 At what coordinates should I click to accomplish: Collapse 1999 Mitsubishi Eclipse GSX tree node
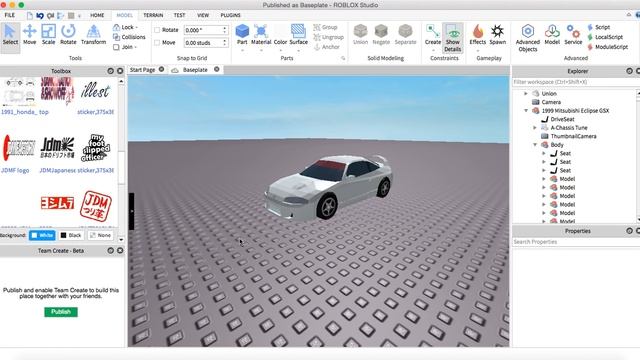pyautogui.click(x=526, y=111)
